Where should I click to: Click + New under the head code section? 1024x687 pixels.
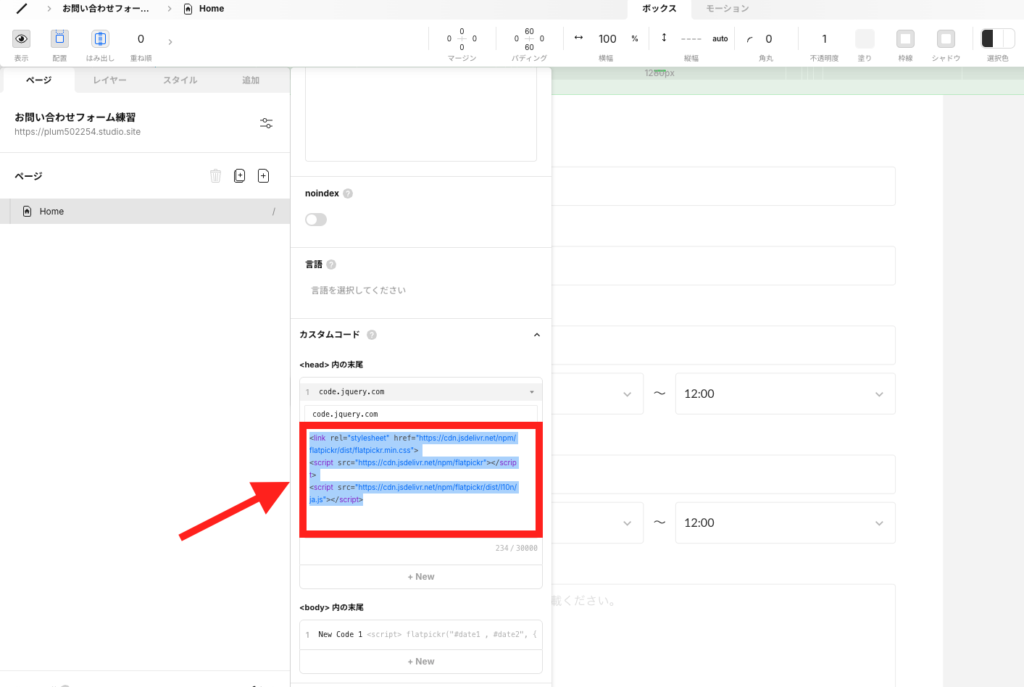tap(421, 577)
